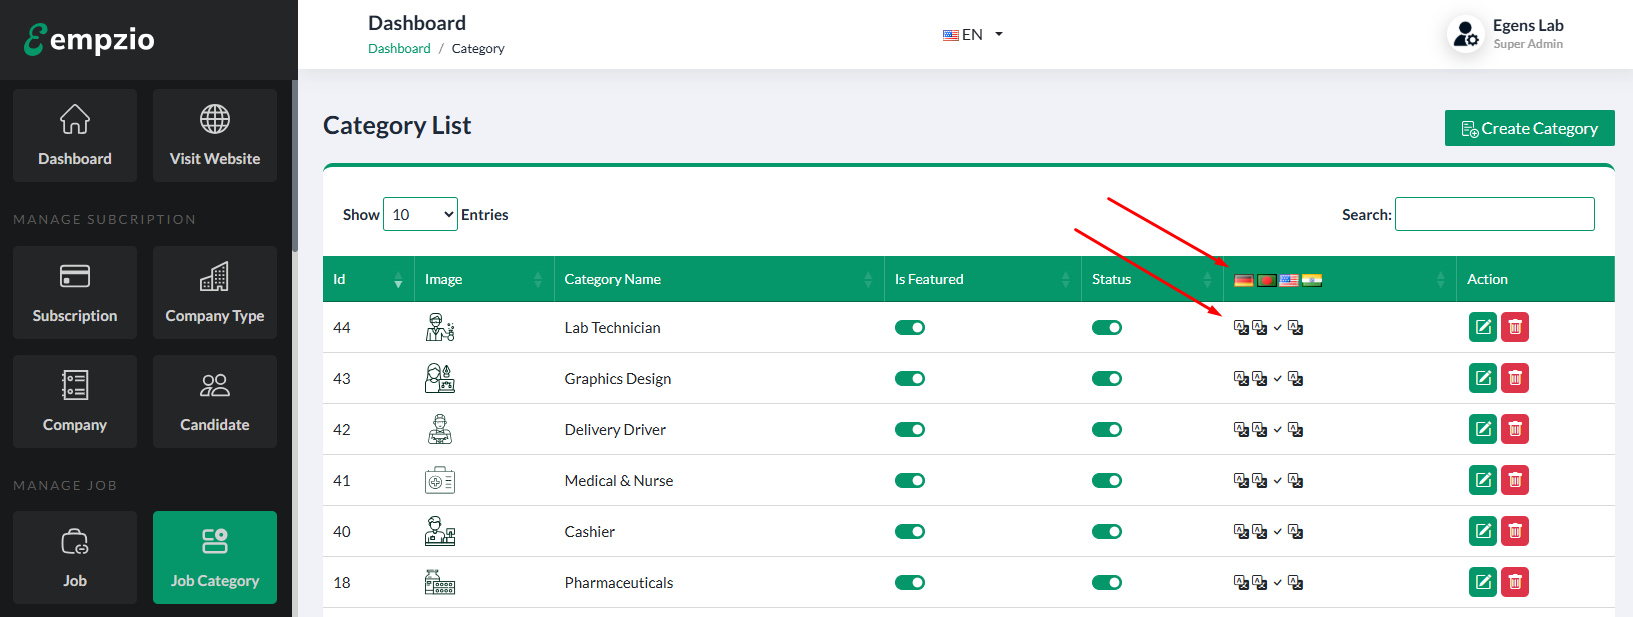The width and height of the screenshot is (1633, 617).
Task: Disable Status for Graphics Design
Action: pos(1106,379)
